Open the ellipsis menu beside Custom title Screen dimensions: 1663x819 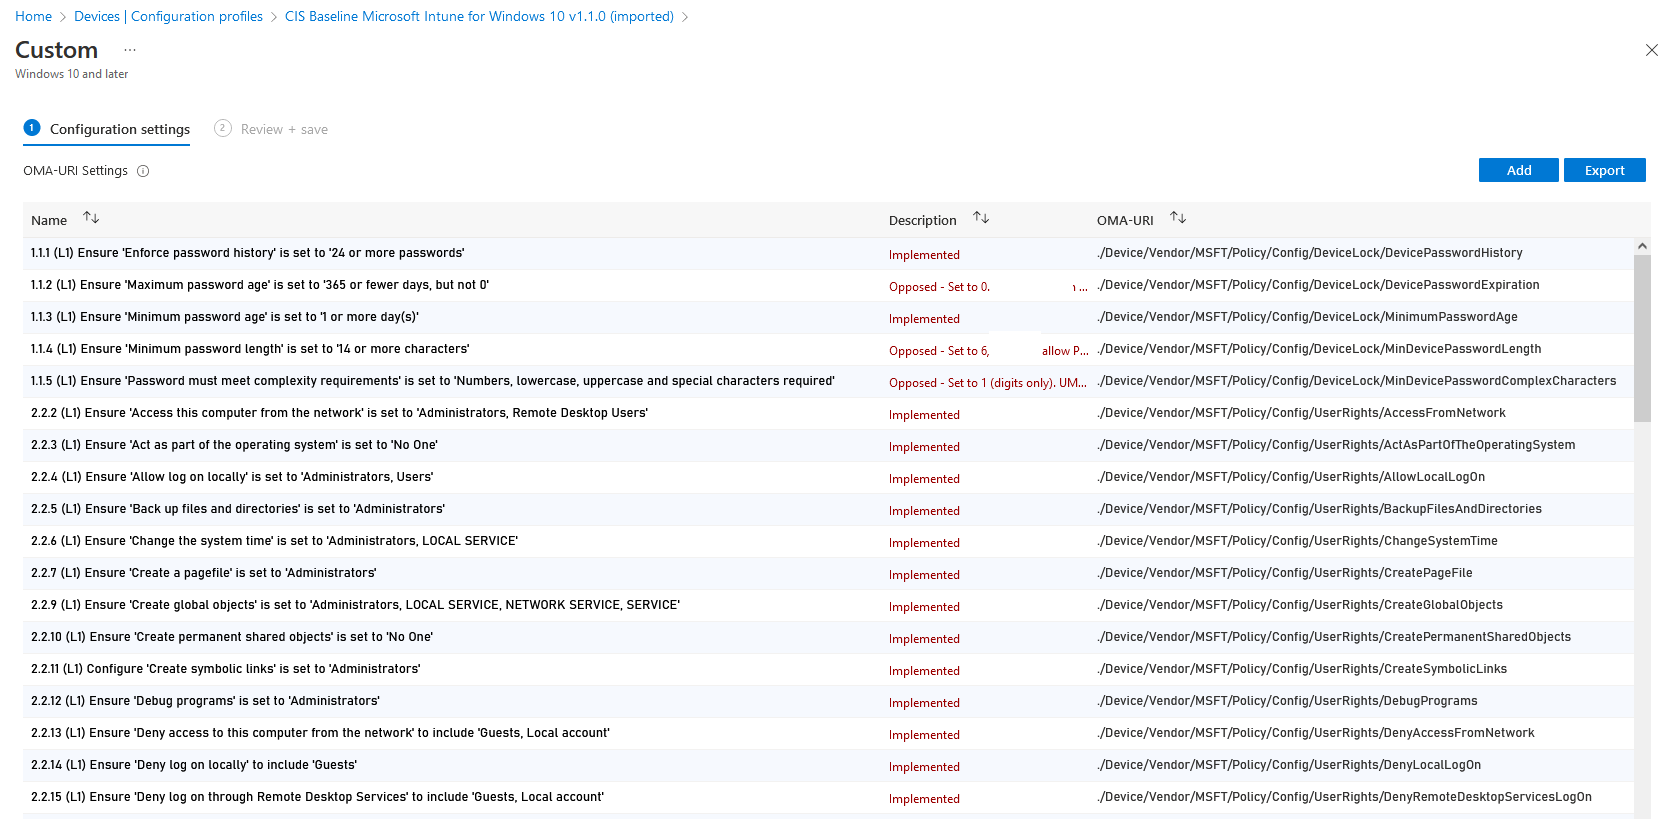(130, 50)
